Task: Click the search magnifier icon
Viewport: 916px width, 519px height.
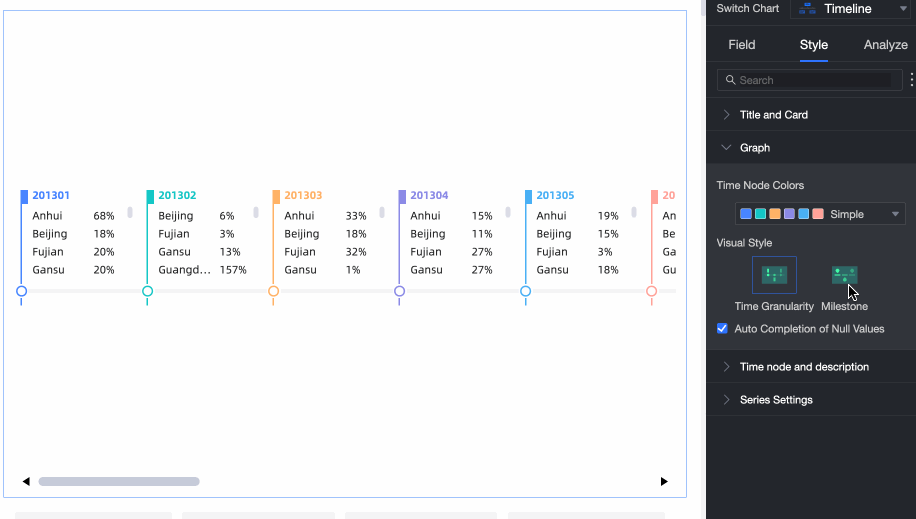Action: coord(731,80)
